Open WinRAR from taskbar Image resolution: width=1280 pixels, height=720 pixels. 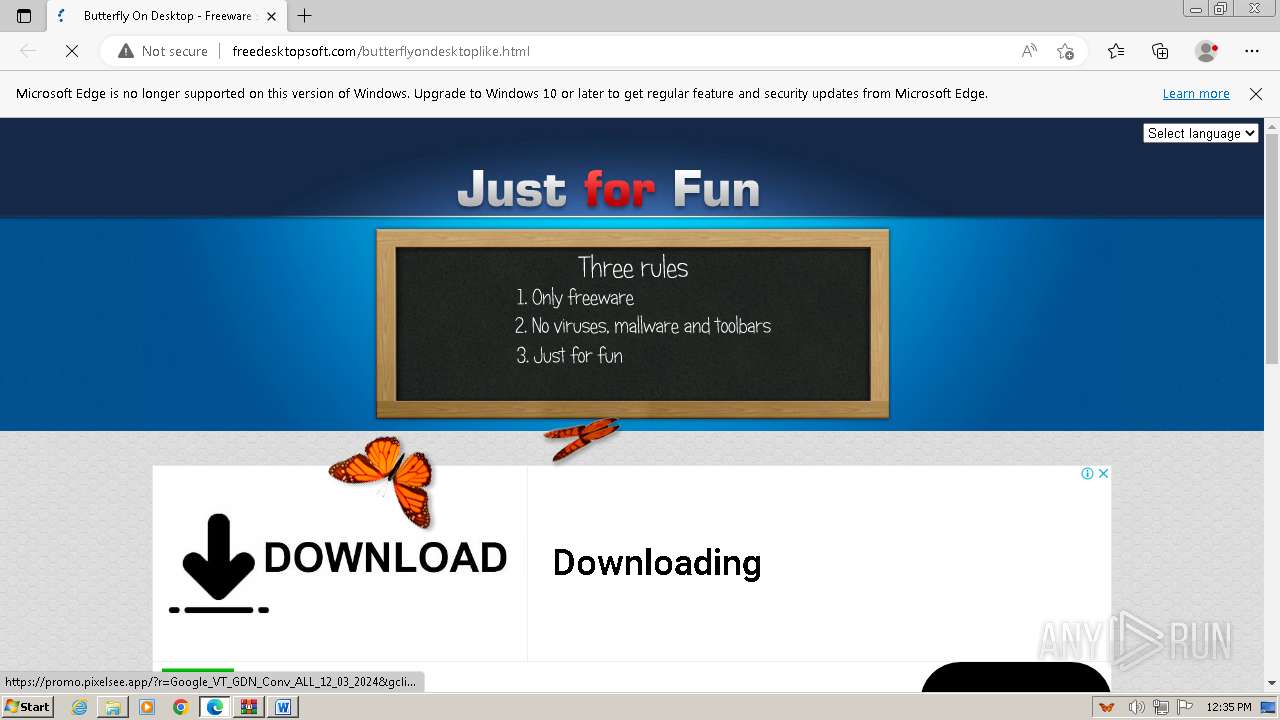coord(249,707)
